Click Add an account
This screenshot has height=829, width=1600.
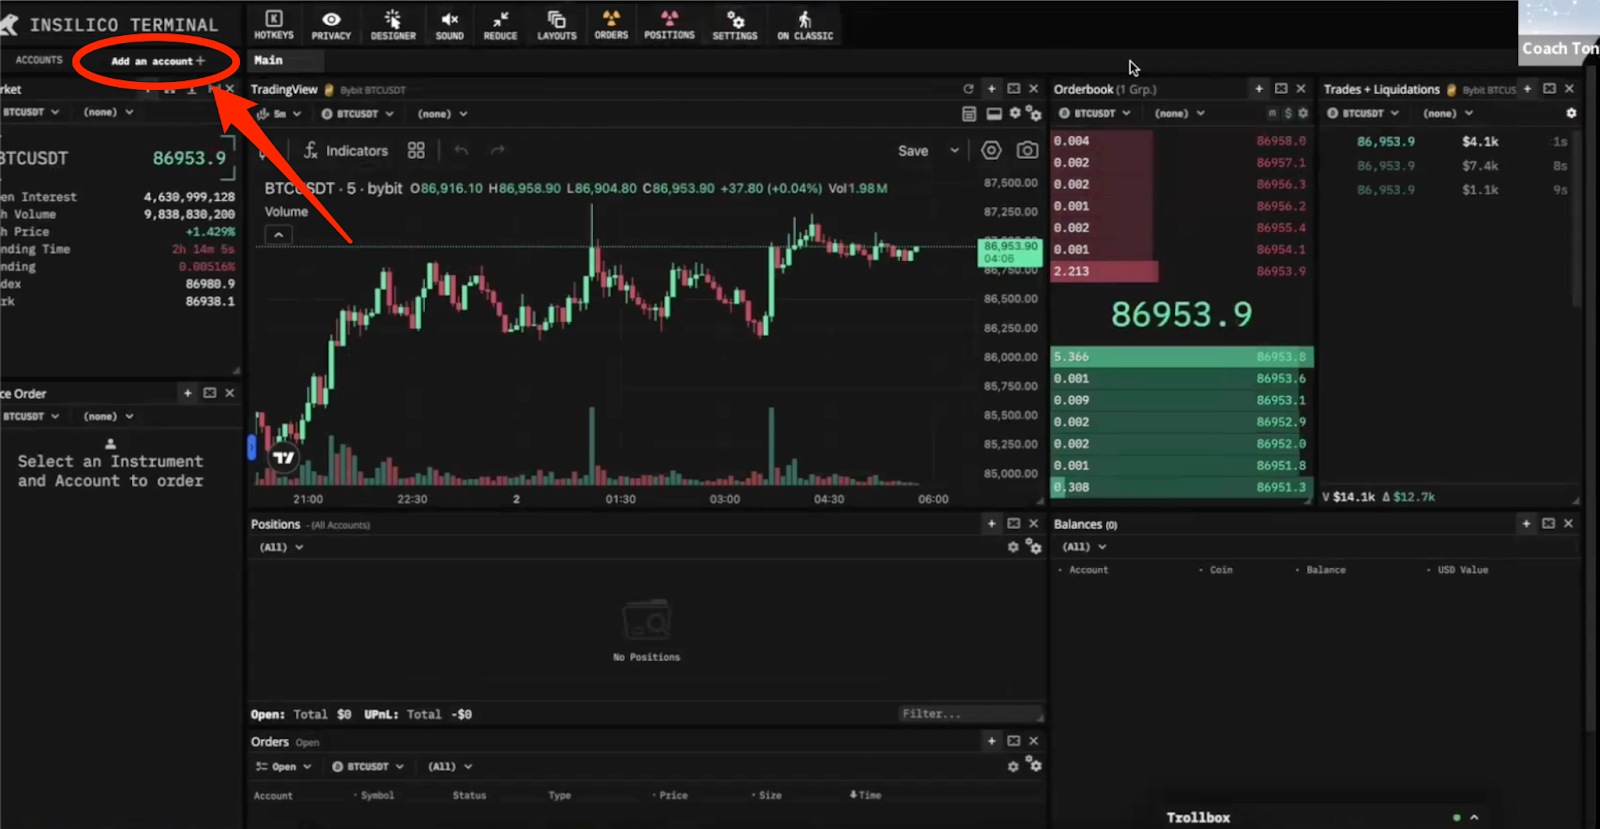(158, 61)
